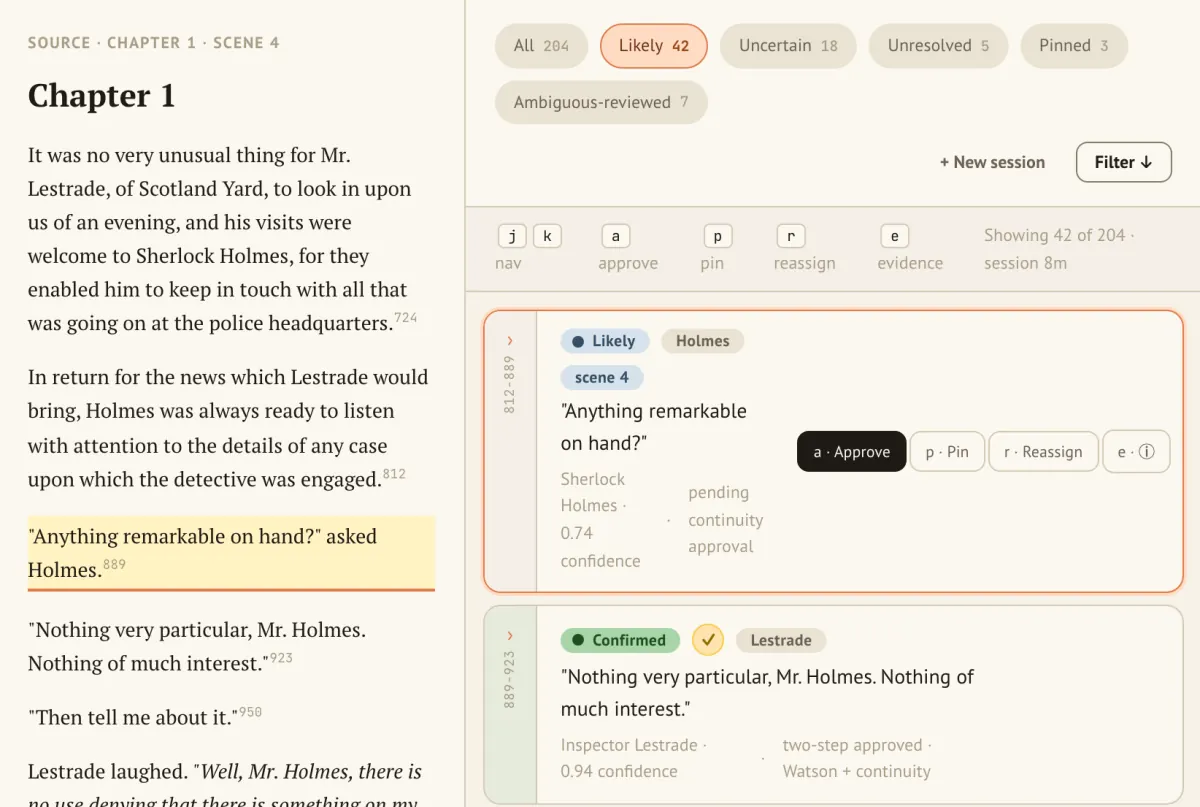This screenshot has height=807, width=1200.
Task: Click the Likely status badge
Action: (605, 341)
